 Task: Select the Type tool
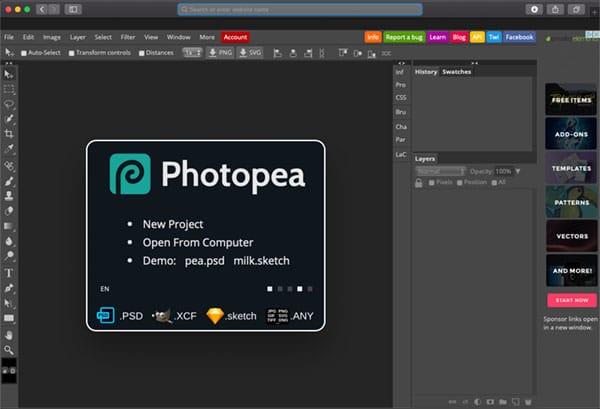[8, 273]
